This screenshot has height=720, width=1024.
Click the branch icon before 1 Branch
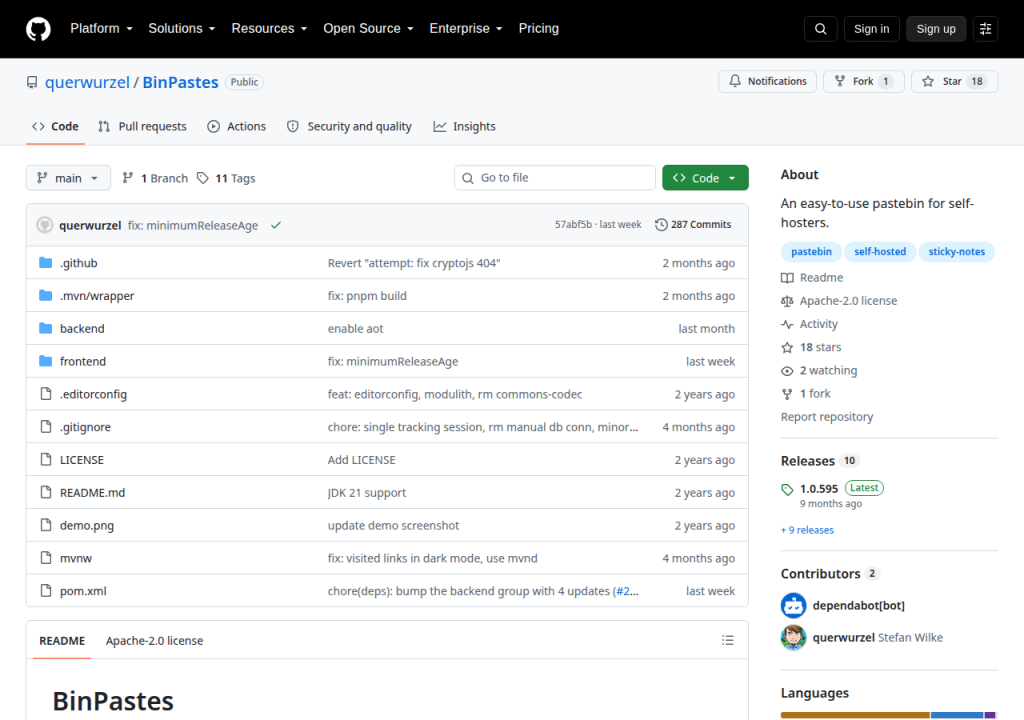point(128,178)
